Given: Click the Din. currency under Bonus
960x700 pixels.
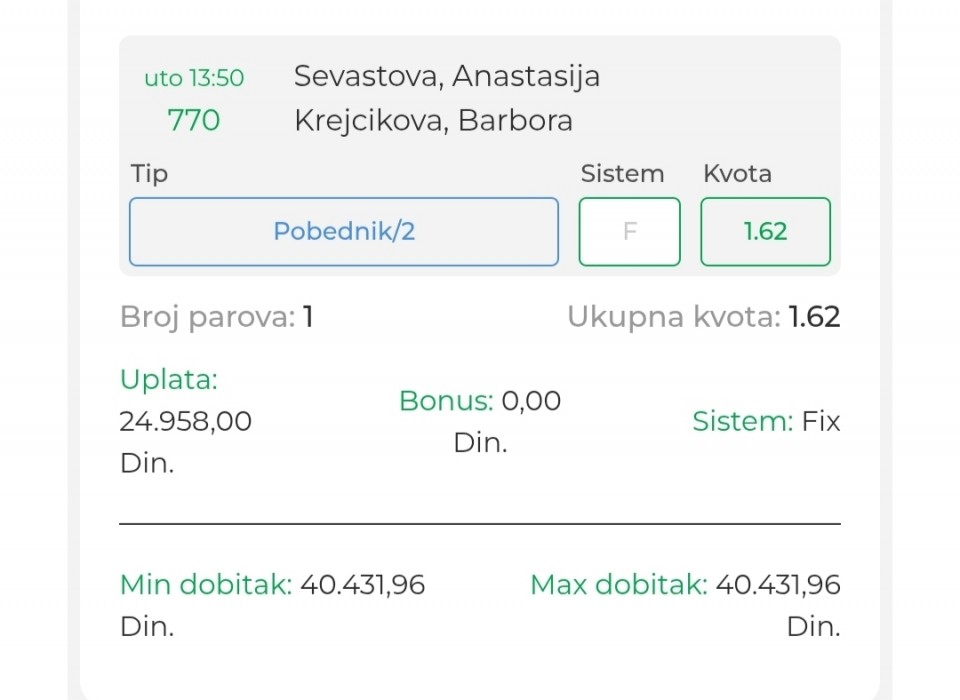Looking at the screenshot, I should pos(480,443).
